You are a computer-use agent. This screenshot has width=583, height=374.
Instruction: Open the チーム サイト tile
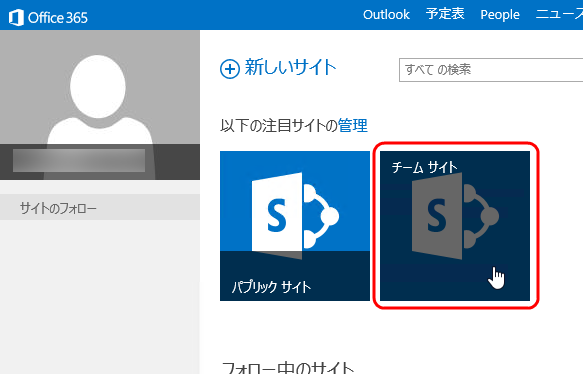click(455, 226)
